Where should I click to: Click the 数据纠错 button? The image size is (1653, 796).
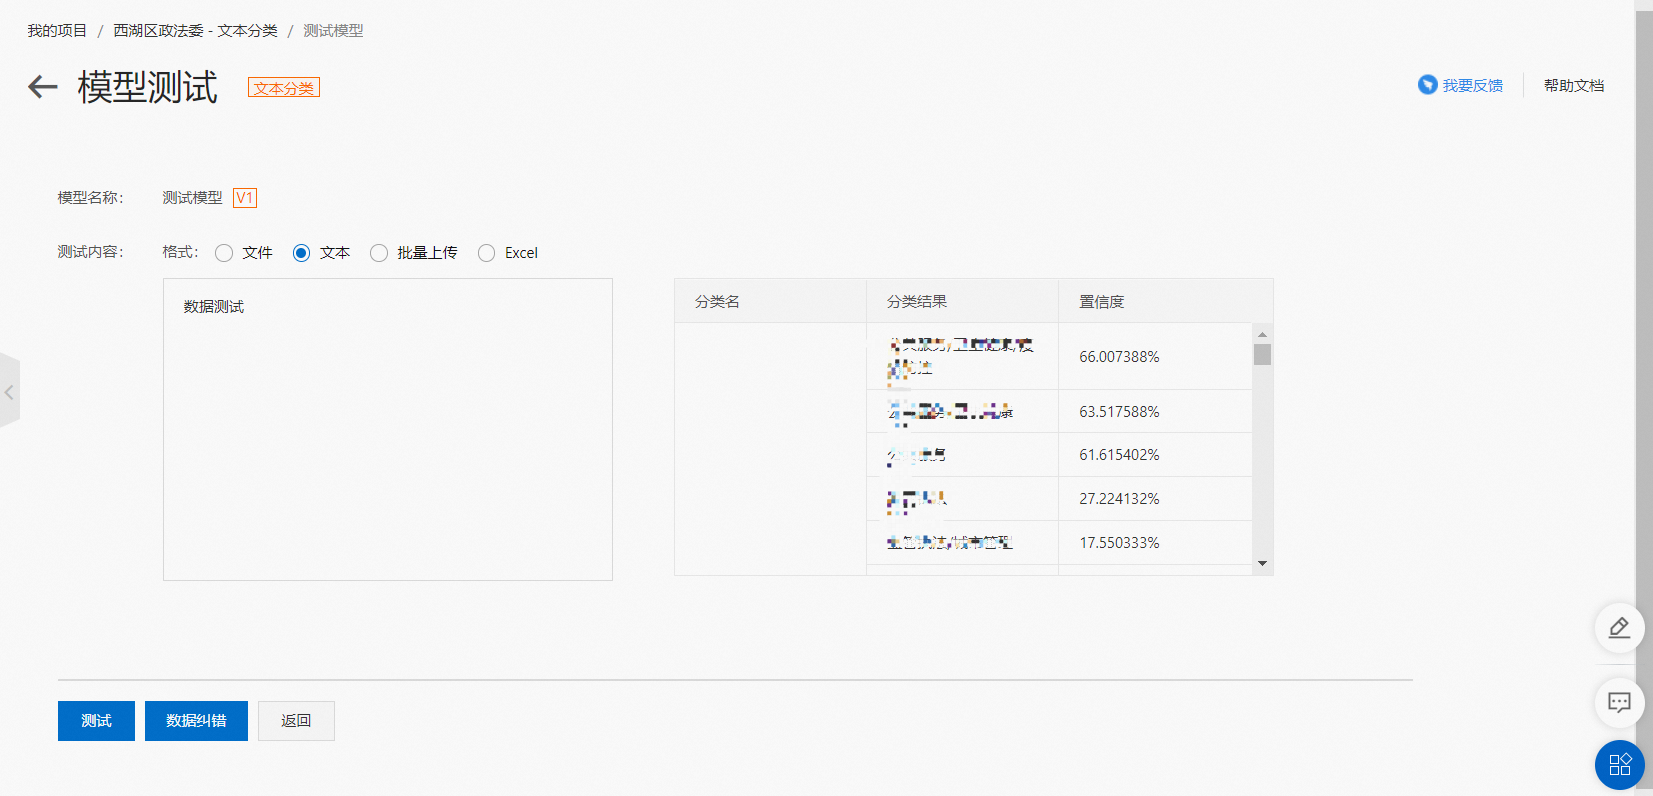(x=196, y=721)
